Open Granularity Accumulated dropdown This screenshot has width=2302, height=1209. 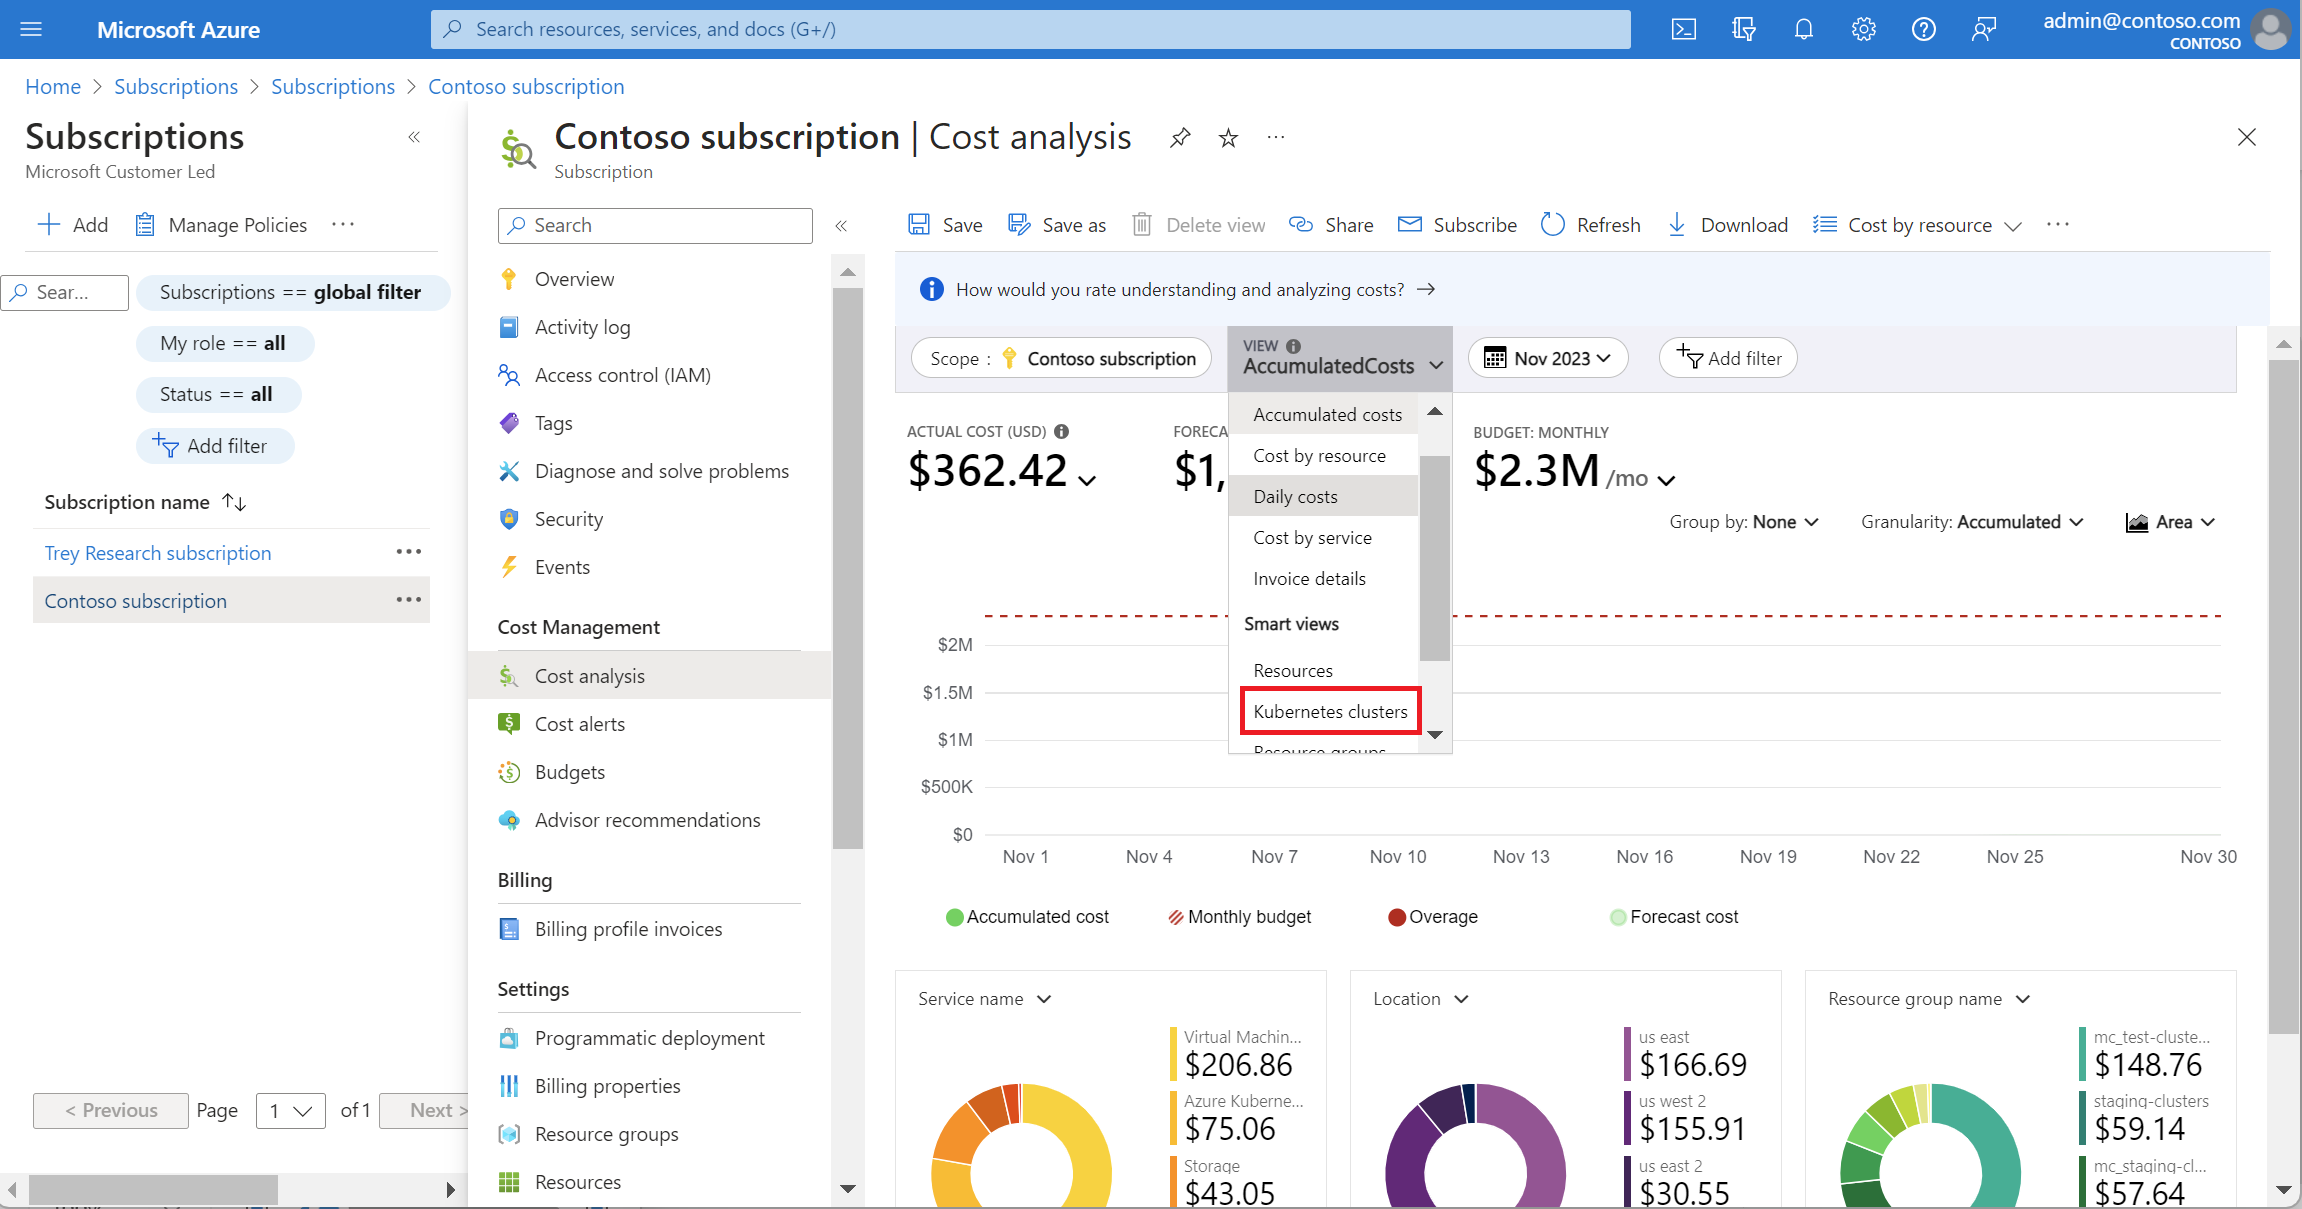point(1971,522)
